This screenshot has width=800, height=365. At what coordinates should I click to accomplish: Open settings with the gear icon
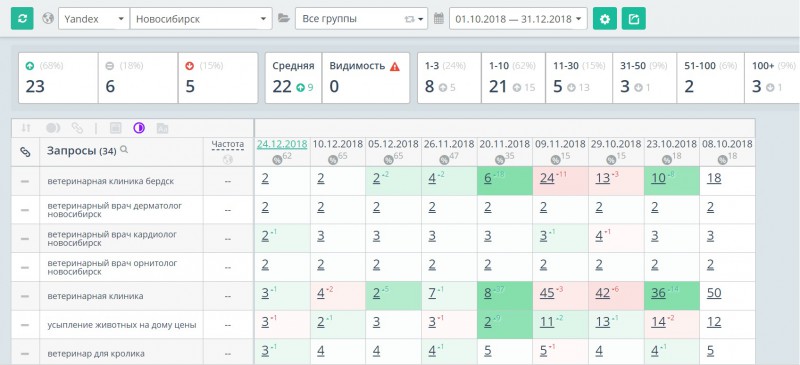[x=605, y=19]
